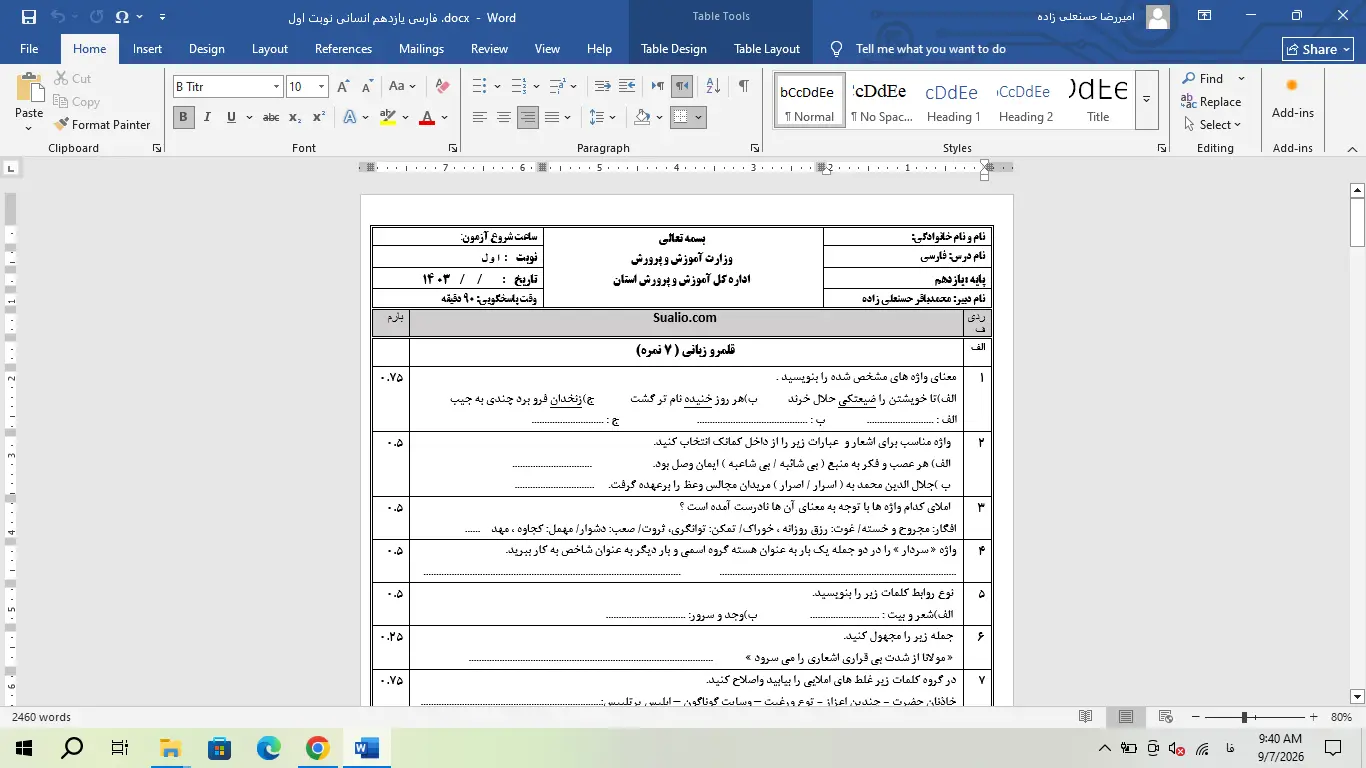Screen dimensions: 1366x768
Task: Toggle Italic formatting
Action: point(207,117)
